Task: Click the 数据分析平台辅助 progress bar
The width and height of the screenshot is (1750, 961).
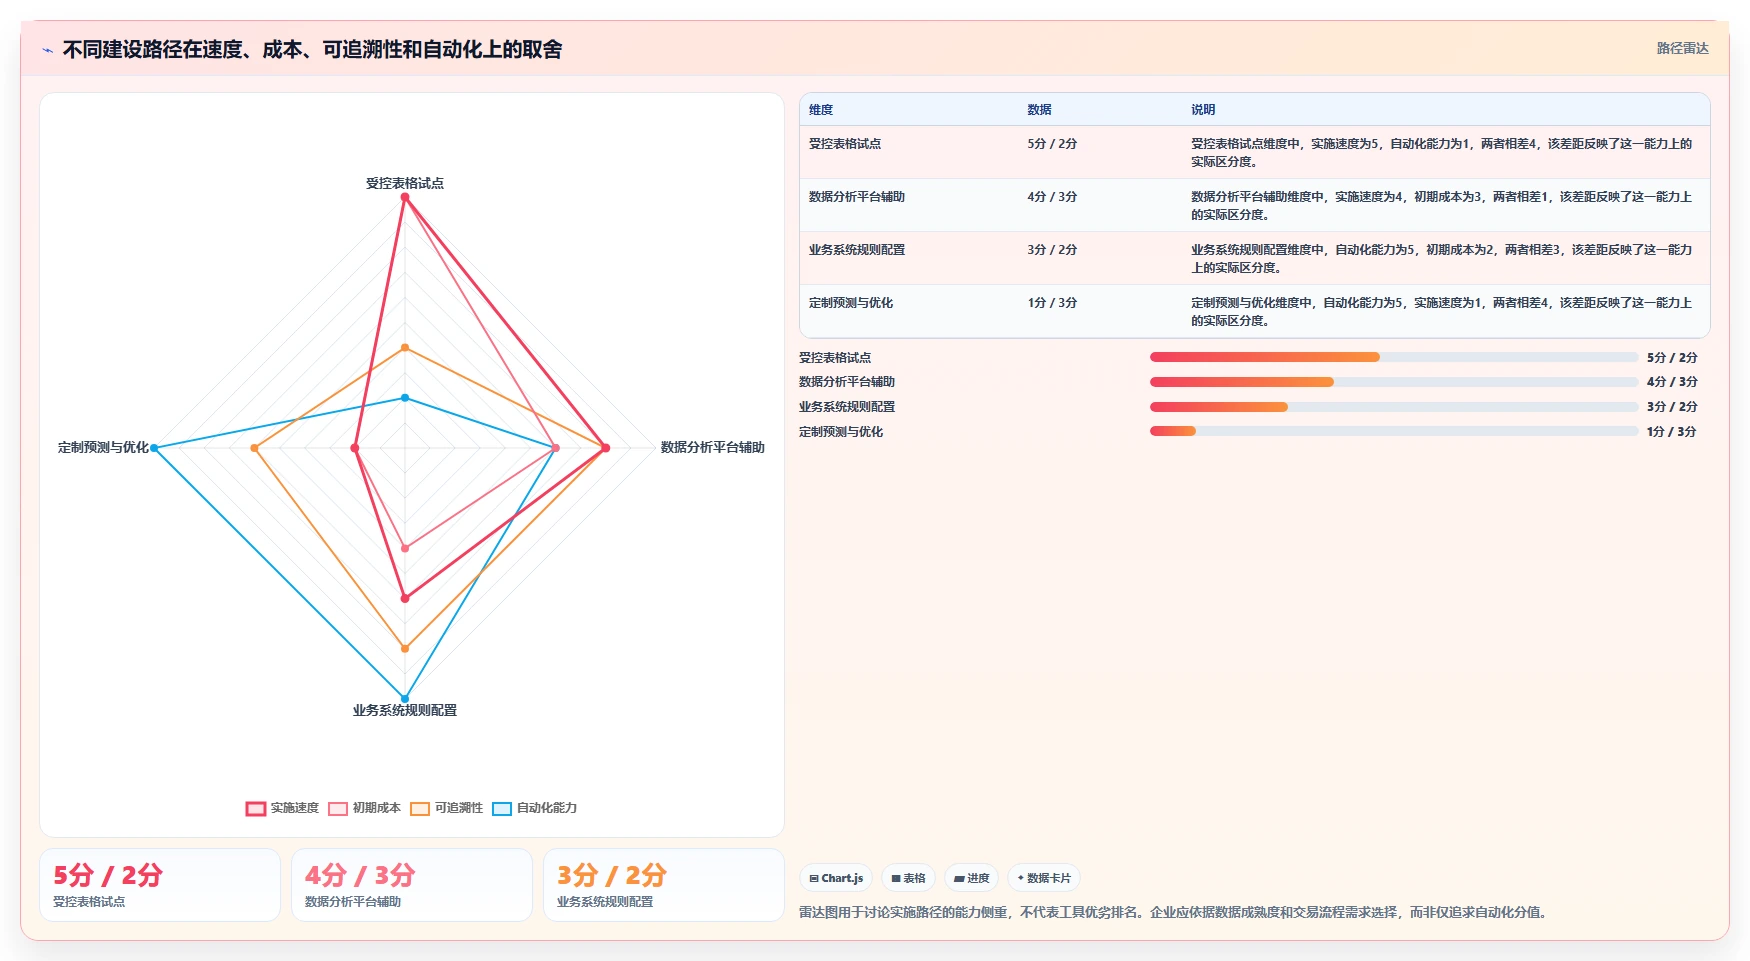Action: [x=1394, y=382]
